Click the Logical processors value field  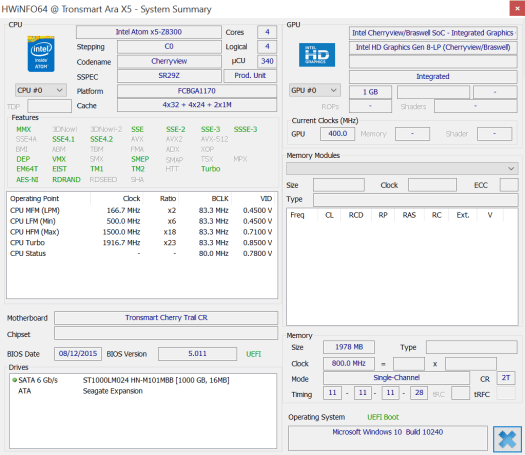[x=267, y=47]
